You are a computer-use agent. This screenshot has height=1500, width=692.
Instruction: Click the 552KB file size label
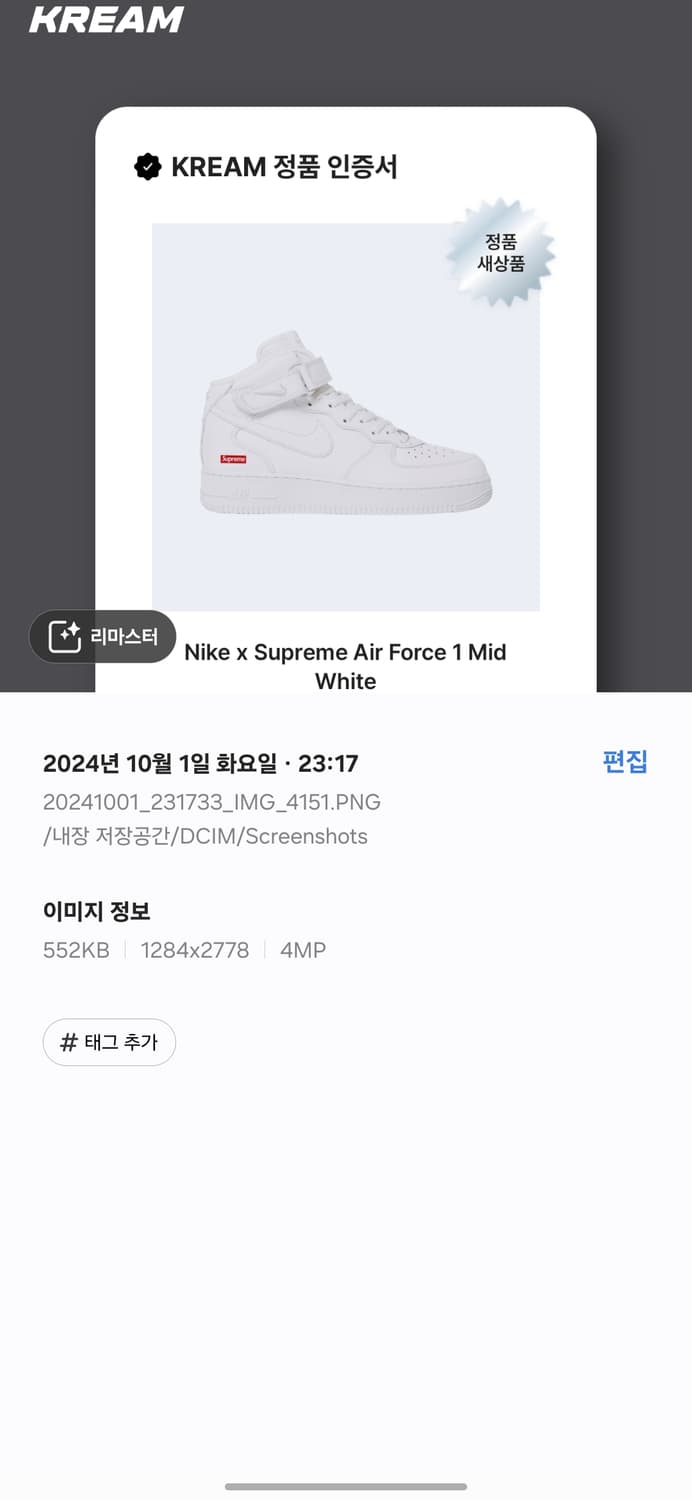click(x=75, y=950)
